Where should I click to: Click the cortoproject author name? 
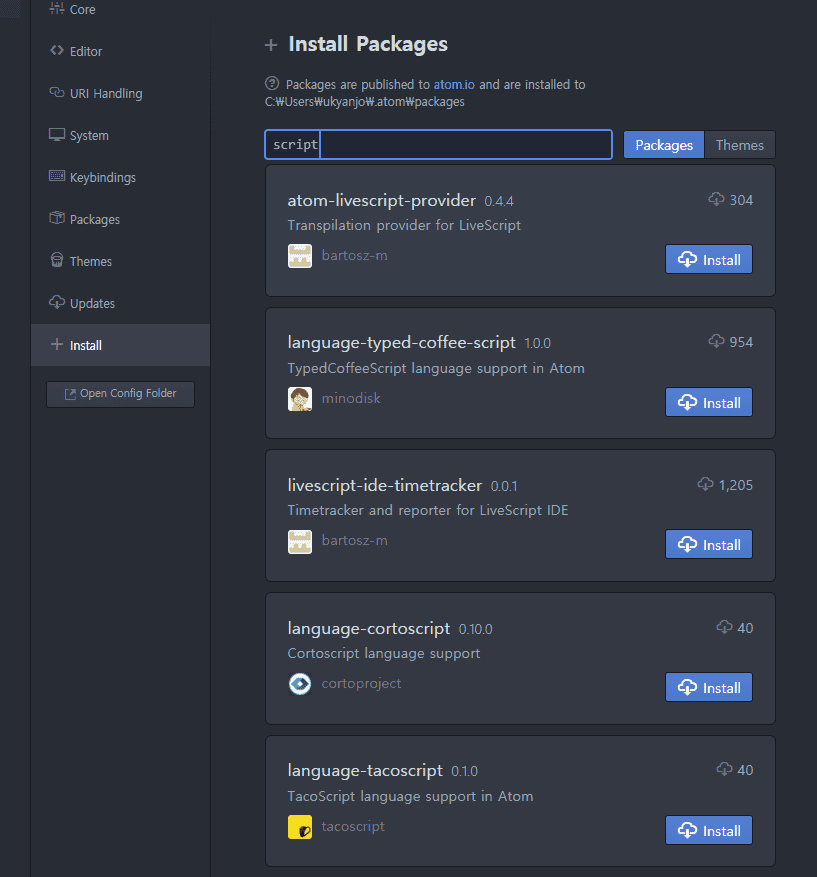[361, 683]
